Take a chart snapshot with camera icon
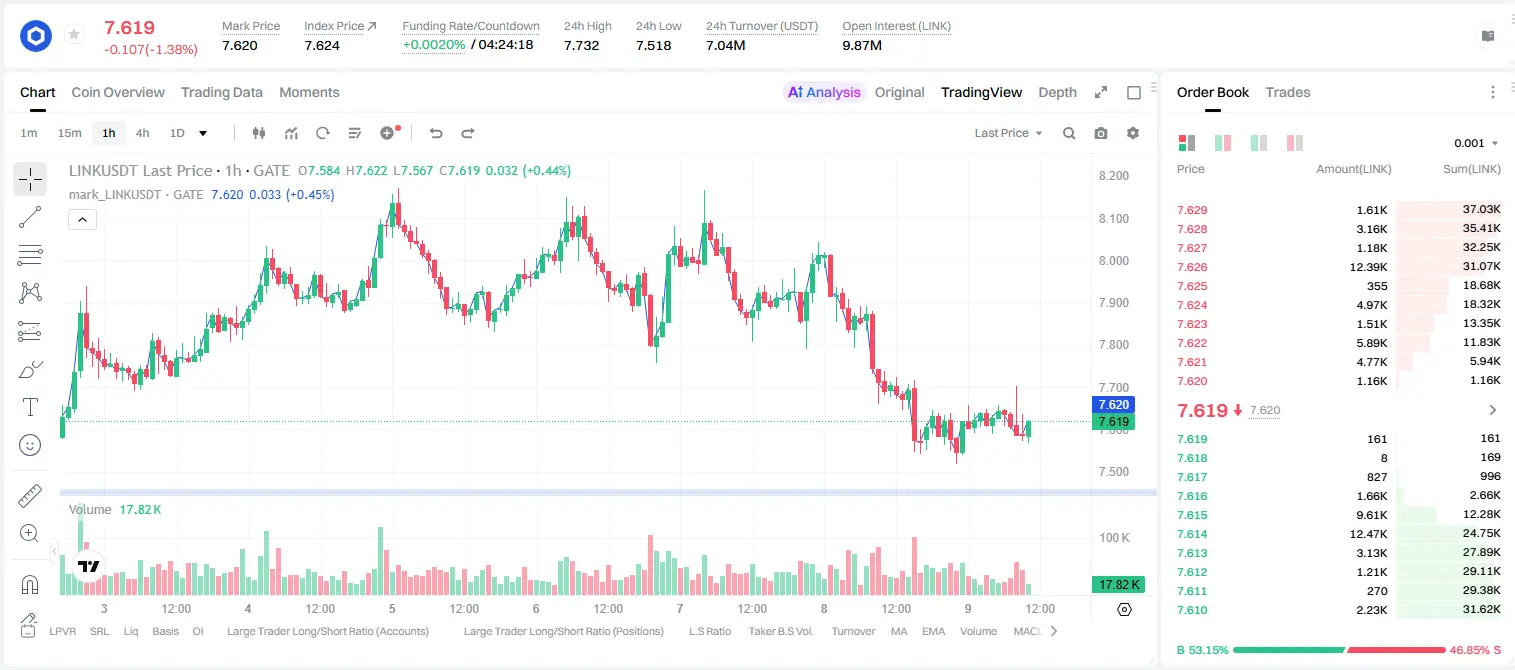 pos(1101,133)
